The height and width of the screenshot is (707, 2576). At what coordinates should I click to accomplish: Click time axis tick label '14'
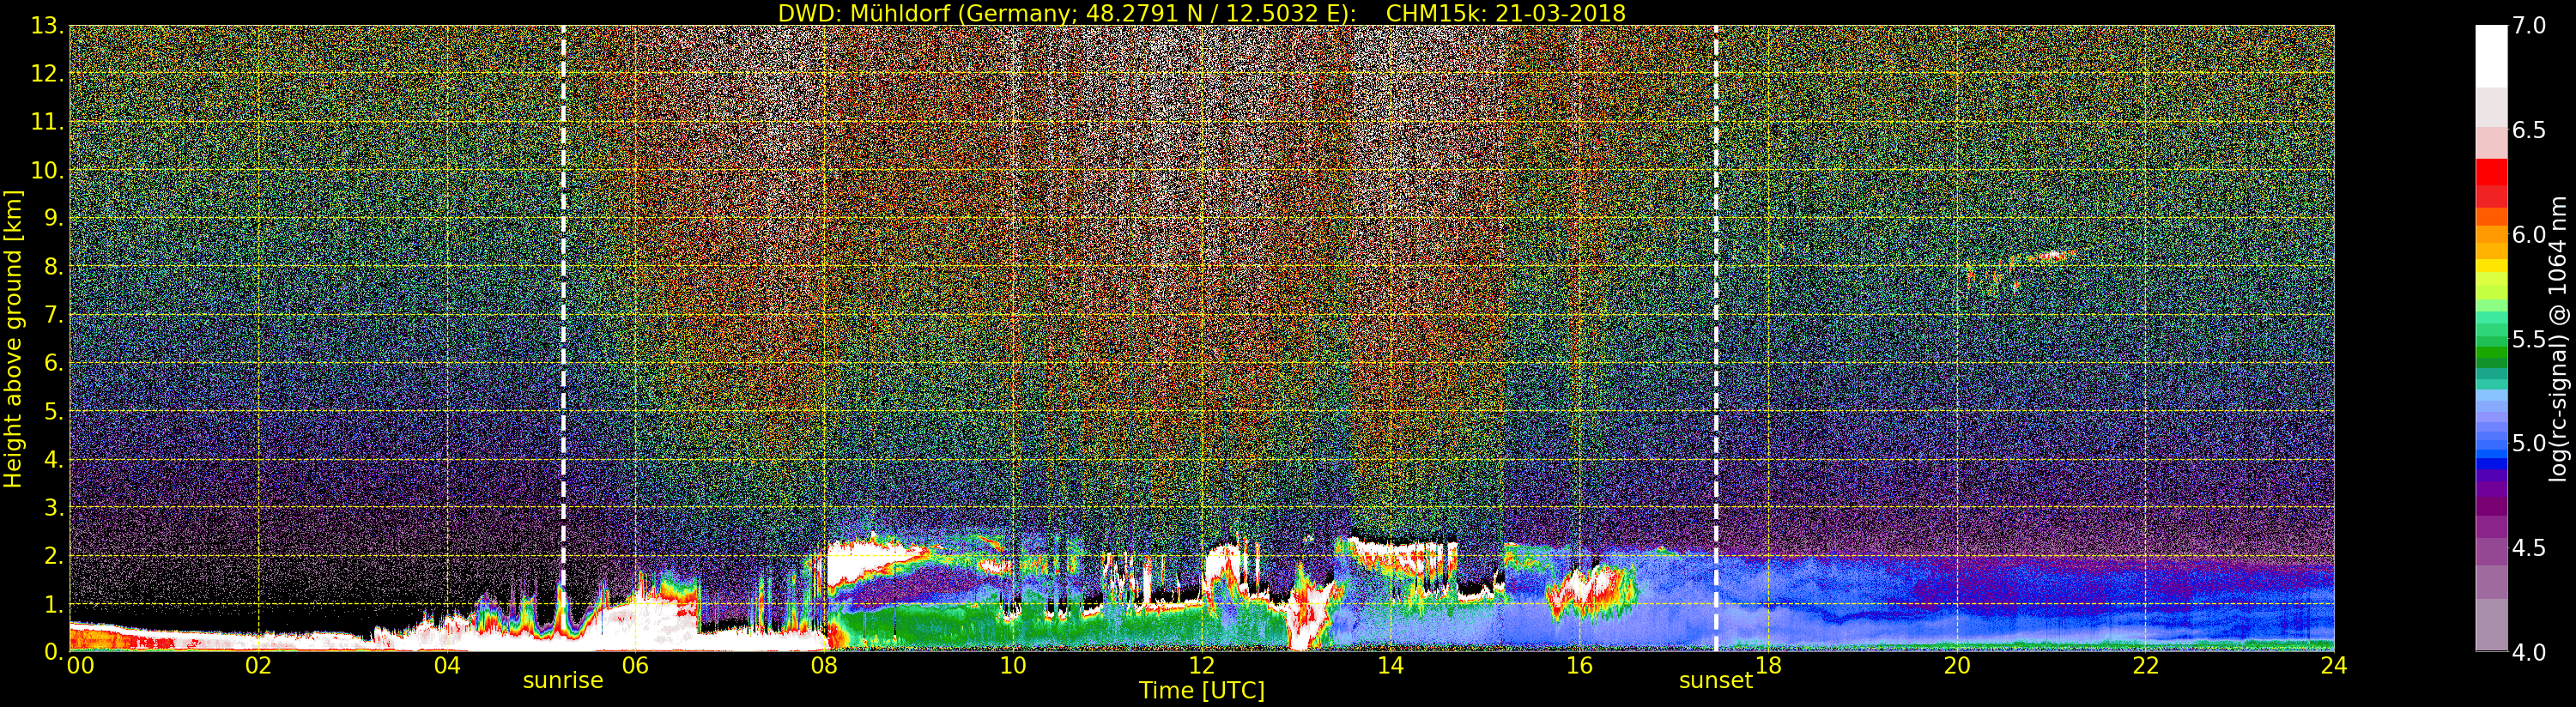pos(1390,666)
